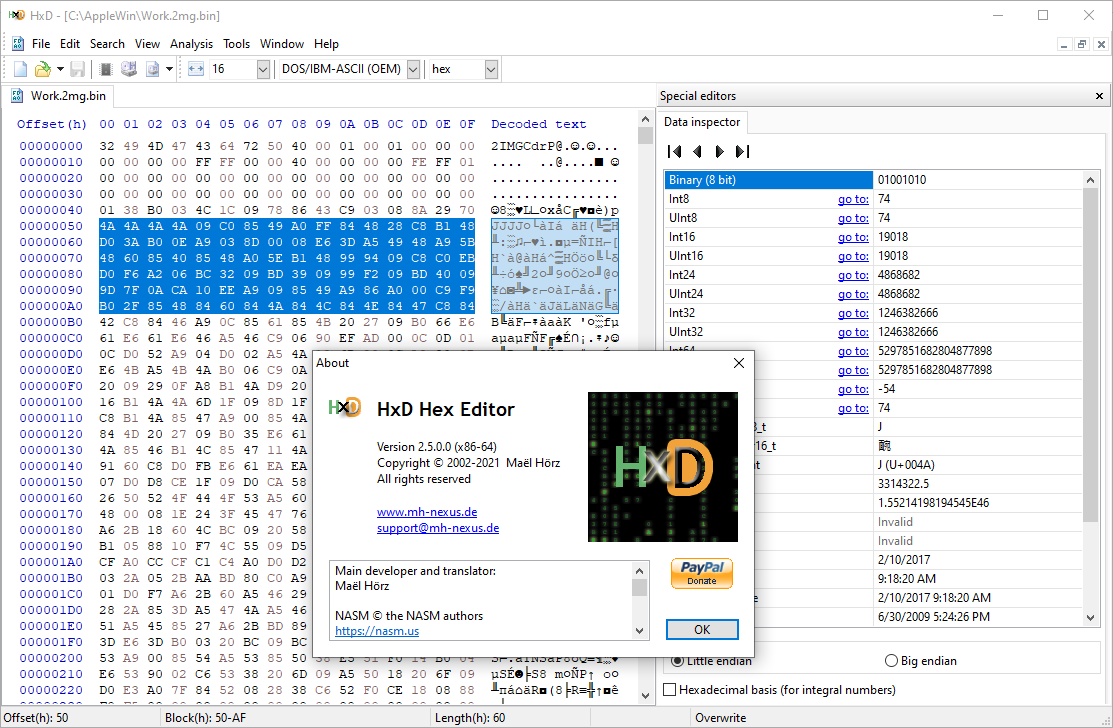Open the DOS/IBM-ASCII (OEM) charset dropdown
Screen dimensions: 1113x728
click(413, 69)
